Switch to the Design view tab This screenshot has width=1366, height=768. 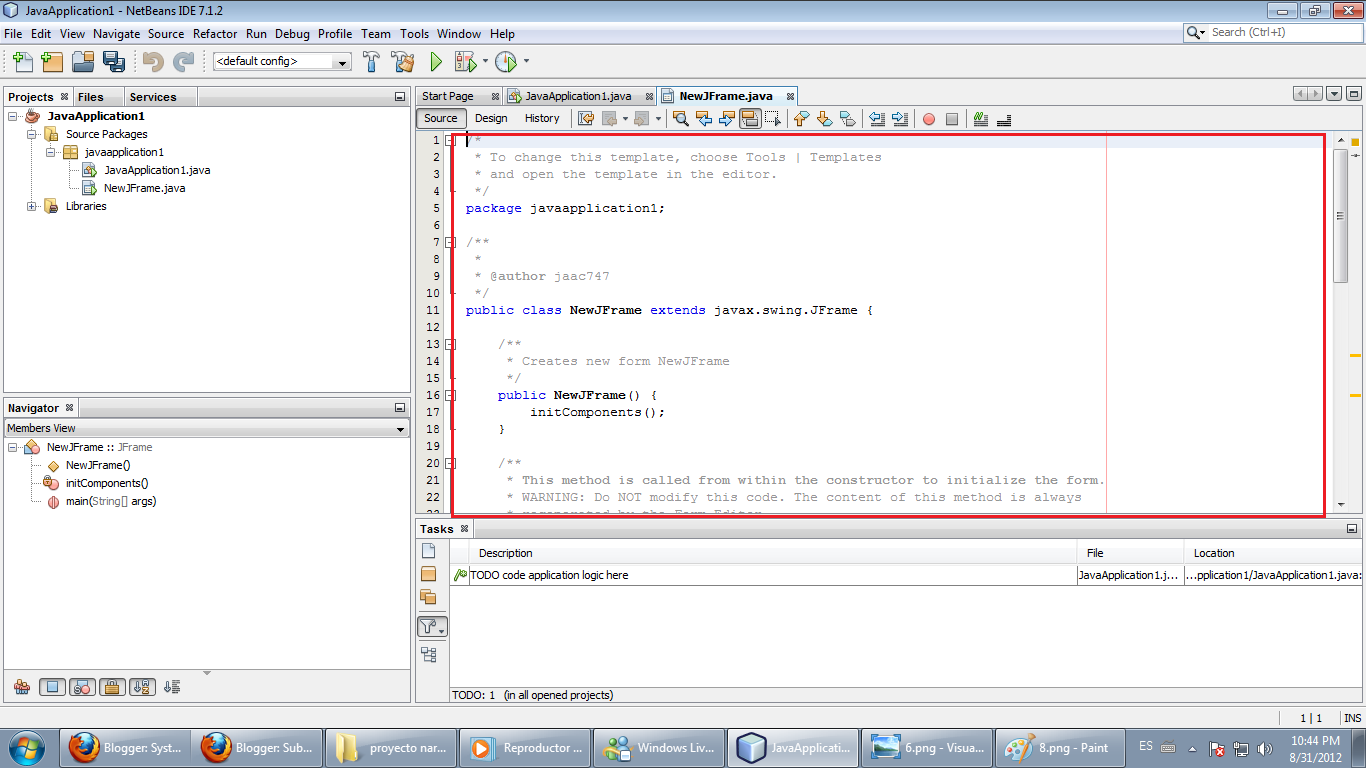click(491, 118)
